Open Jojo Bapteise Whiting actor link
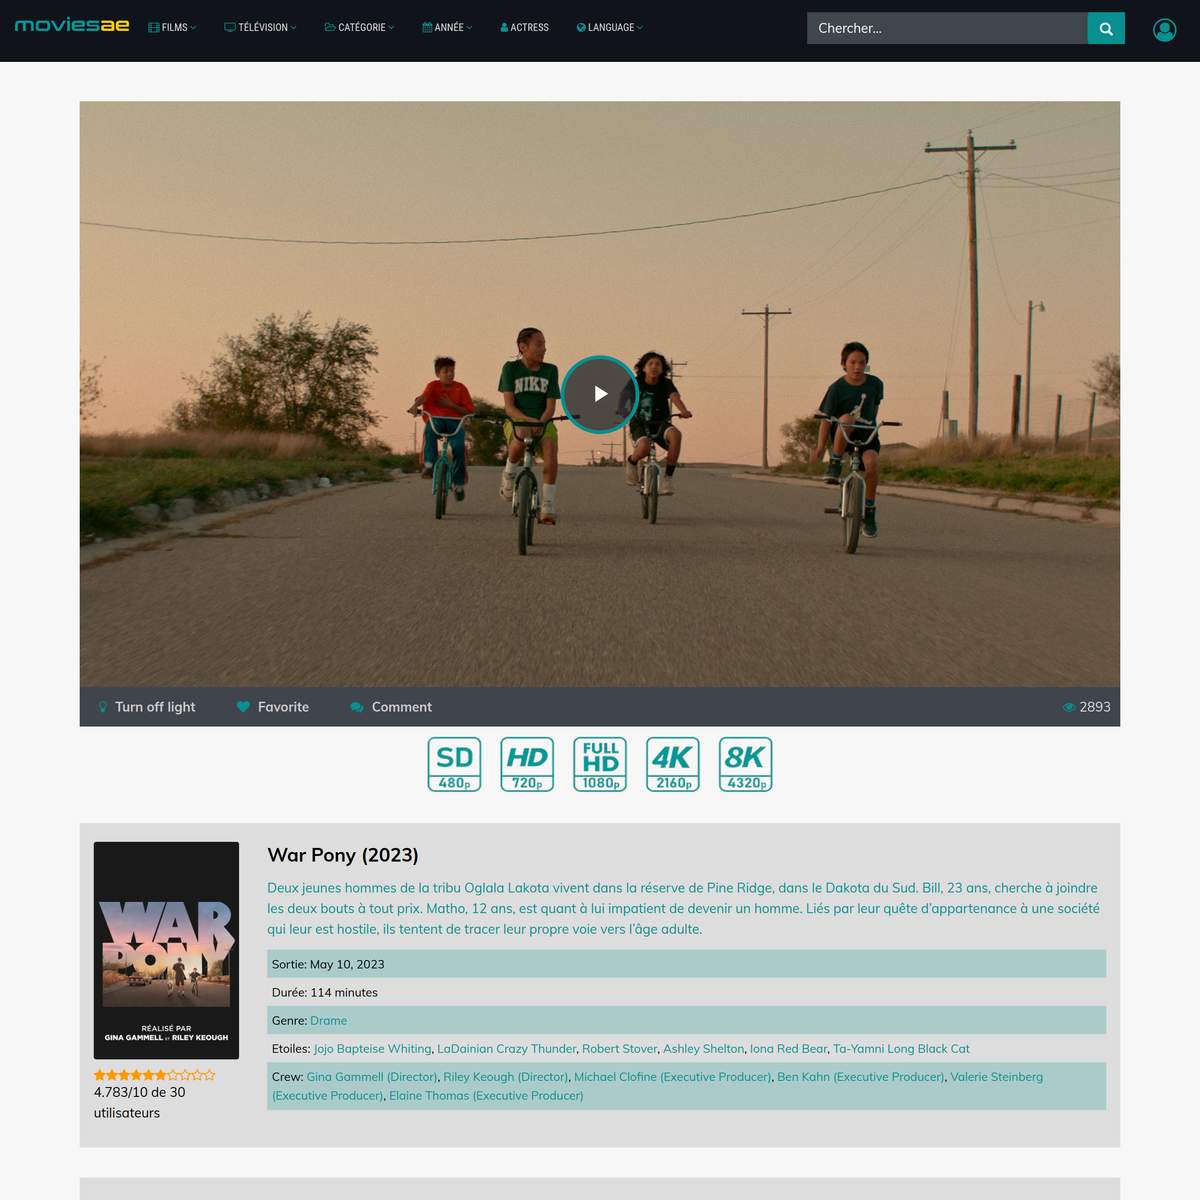Viewport: 1200px width, 1200px height. (x=372, y=1049)
